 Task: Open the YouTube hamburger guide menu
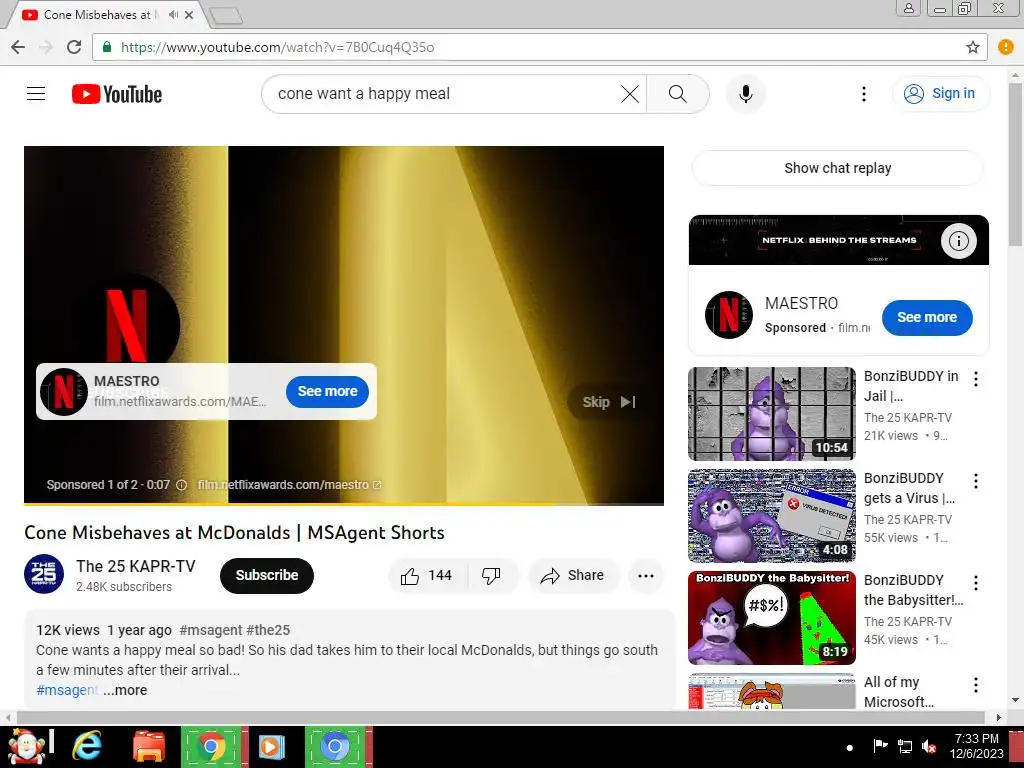pyautogui.click(x=36, y=94)
